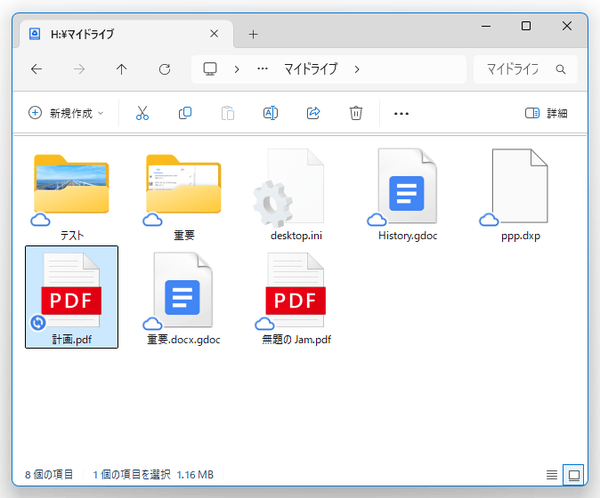Click the Copy icon in toolbar
Image resolution: width=600 pixels, height=498 pixels.
coord(185,113)
